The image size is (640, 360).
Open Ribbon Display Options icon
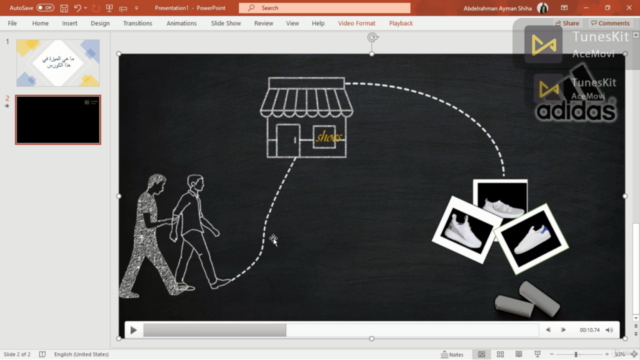click(564, 8)
